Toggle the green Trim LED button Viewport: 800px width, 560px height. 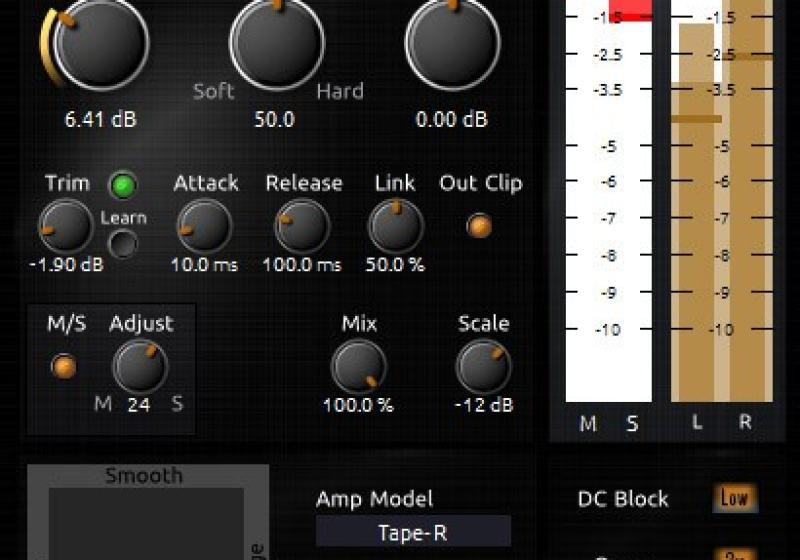click(x=123, y=185)
